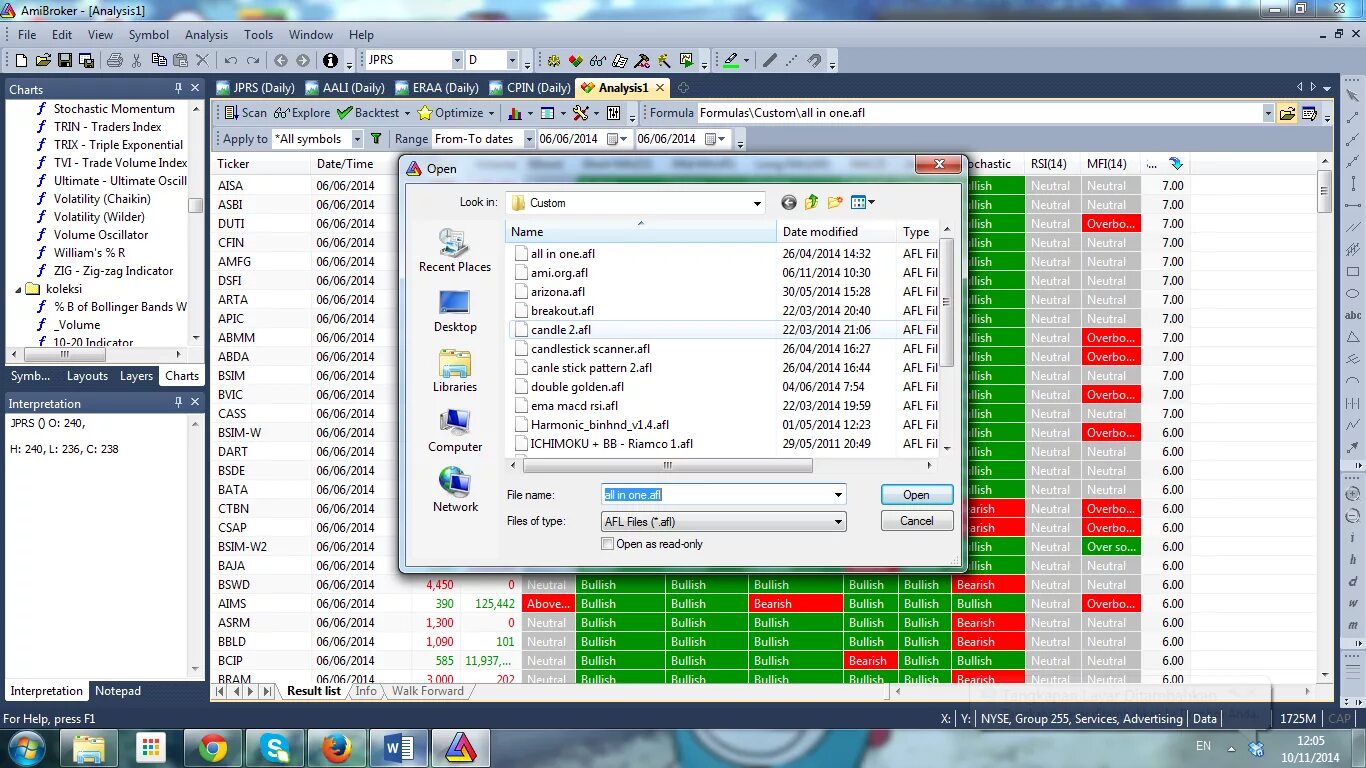Click file list vertical scrollbar in dialog
This screenshot has width=1366, height=768.
click(946, 303)
